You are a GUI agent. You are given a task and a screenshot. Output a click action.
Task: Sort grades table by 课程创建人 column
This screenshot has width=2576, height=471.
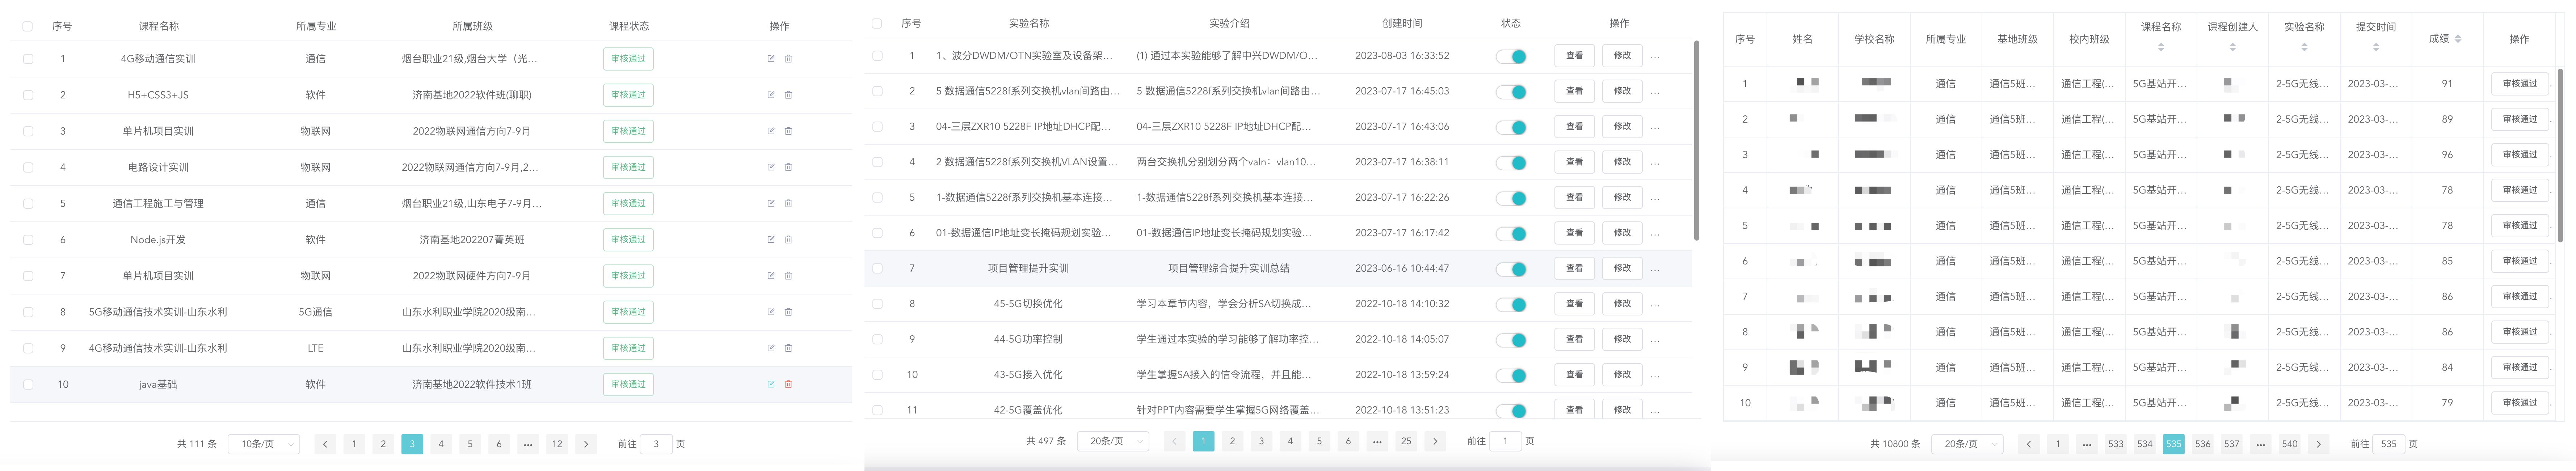(2232, 47)
